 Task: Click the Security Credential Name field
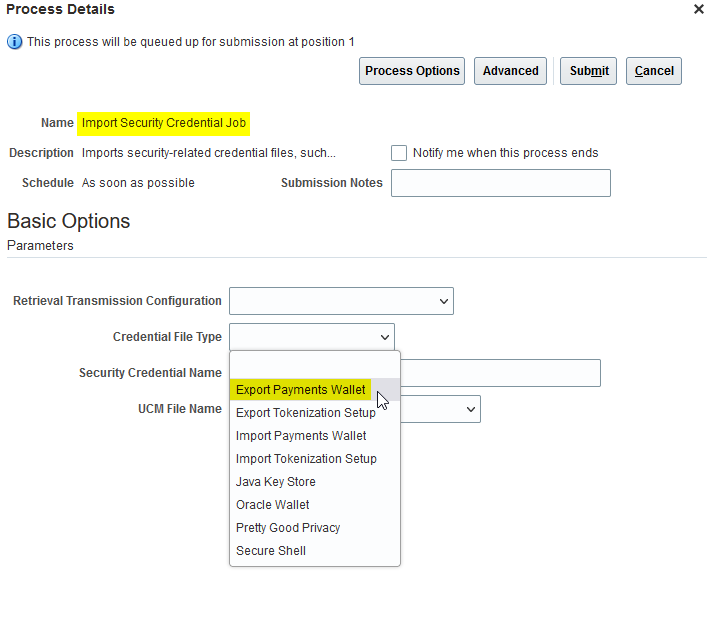coord(501,373)
